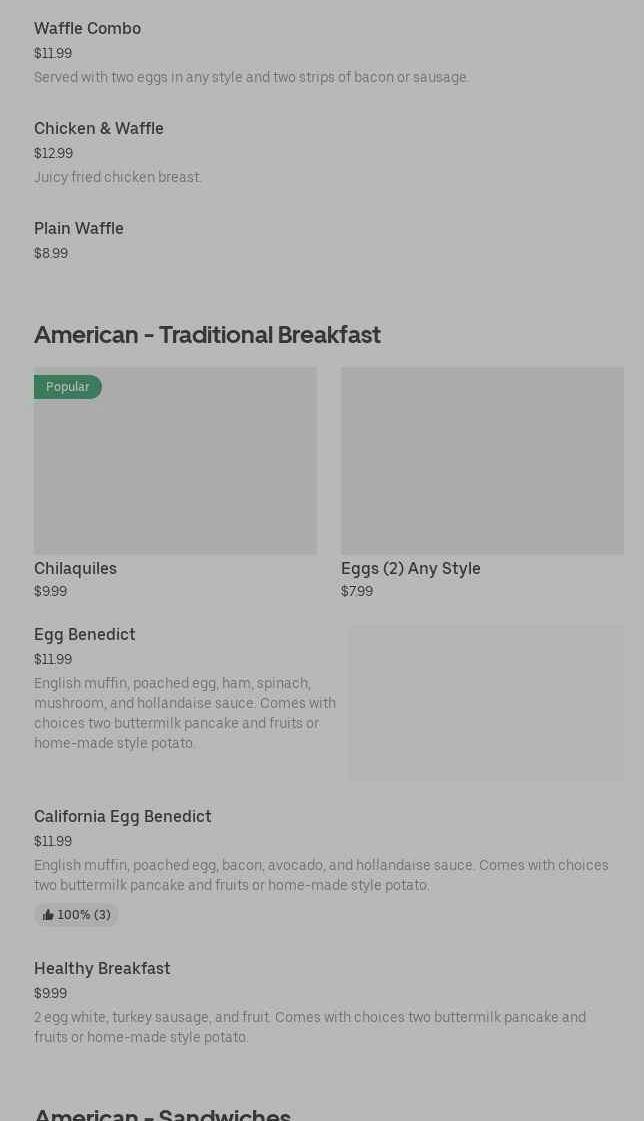The width and height of the screenshot is (644, 1121).
Task: Open Eggs (2) Any Style item title
Action: point(410,569)
